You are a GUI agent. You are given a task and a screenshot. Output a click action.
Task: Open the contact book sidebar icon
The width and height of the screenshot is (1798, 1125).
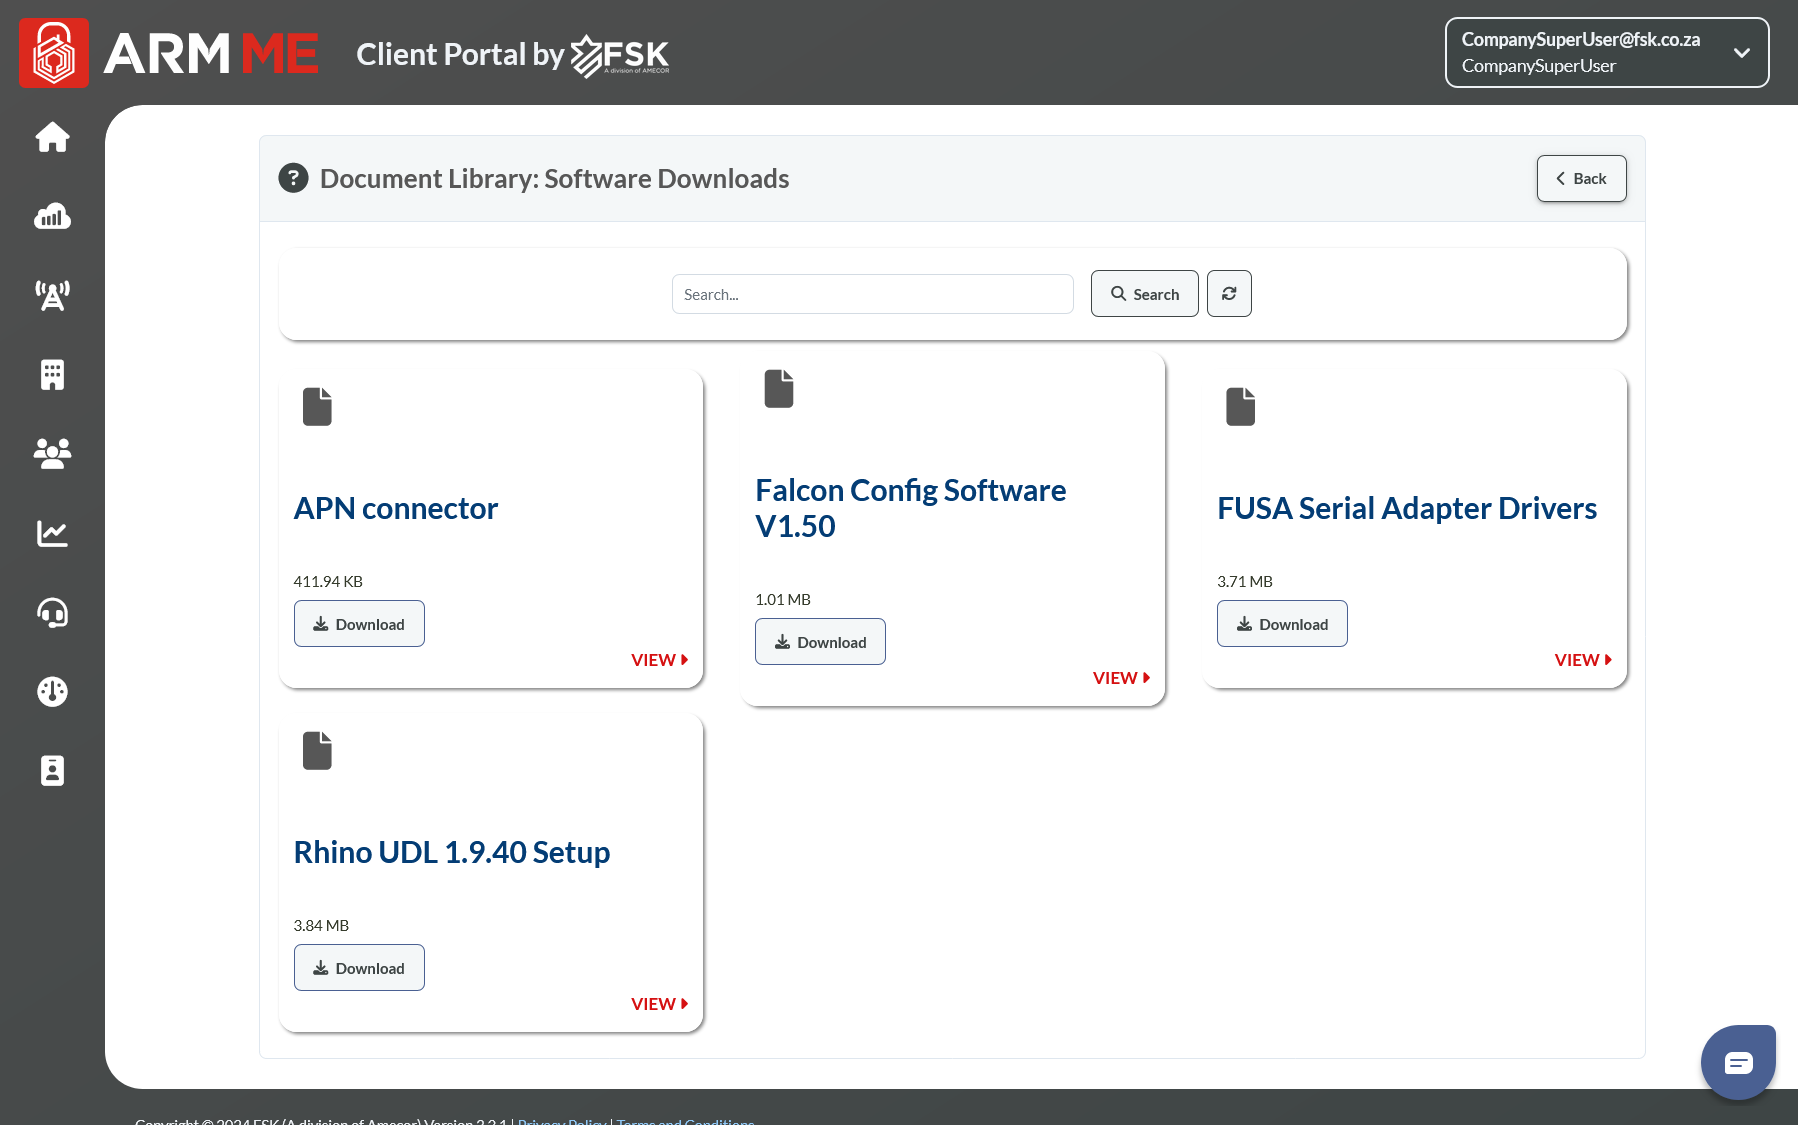[52, 770]
